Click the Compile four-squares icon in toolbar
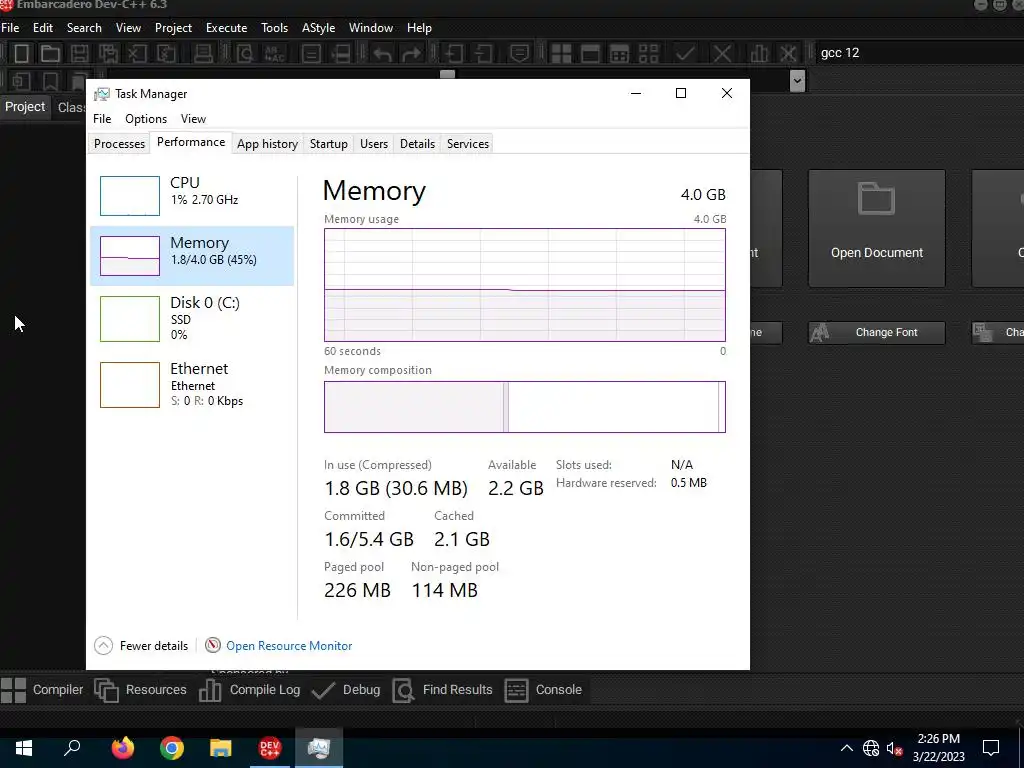1024x768 pixels. tap(561, 53)
